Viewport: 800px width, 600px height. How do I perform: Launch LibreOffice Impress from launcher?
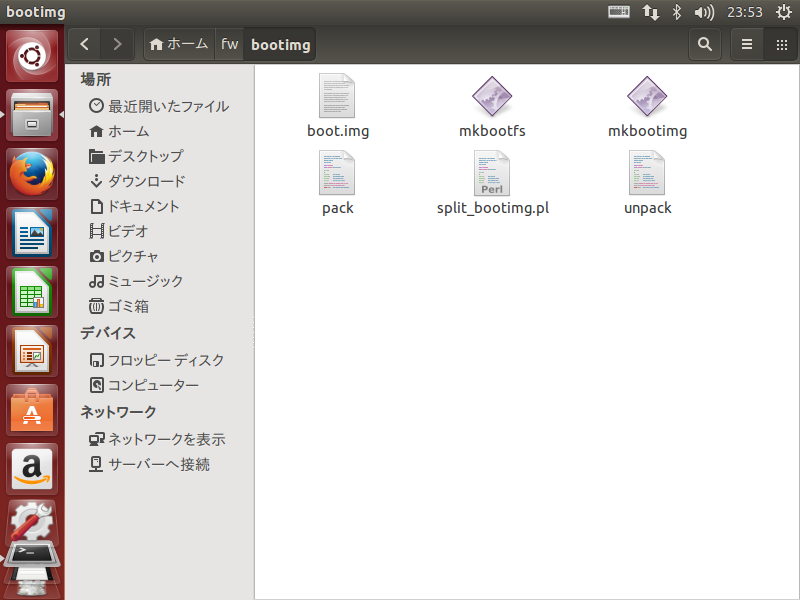tap(32, 352)
